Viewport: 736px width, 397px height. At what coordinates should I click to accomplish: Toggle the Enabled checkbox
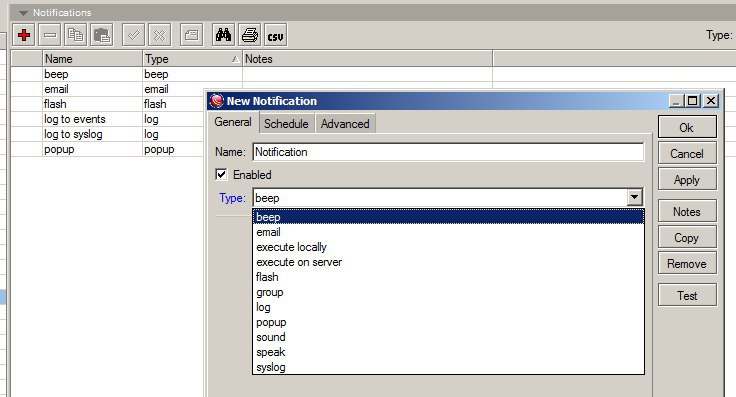tap(221, 175)
